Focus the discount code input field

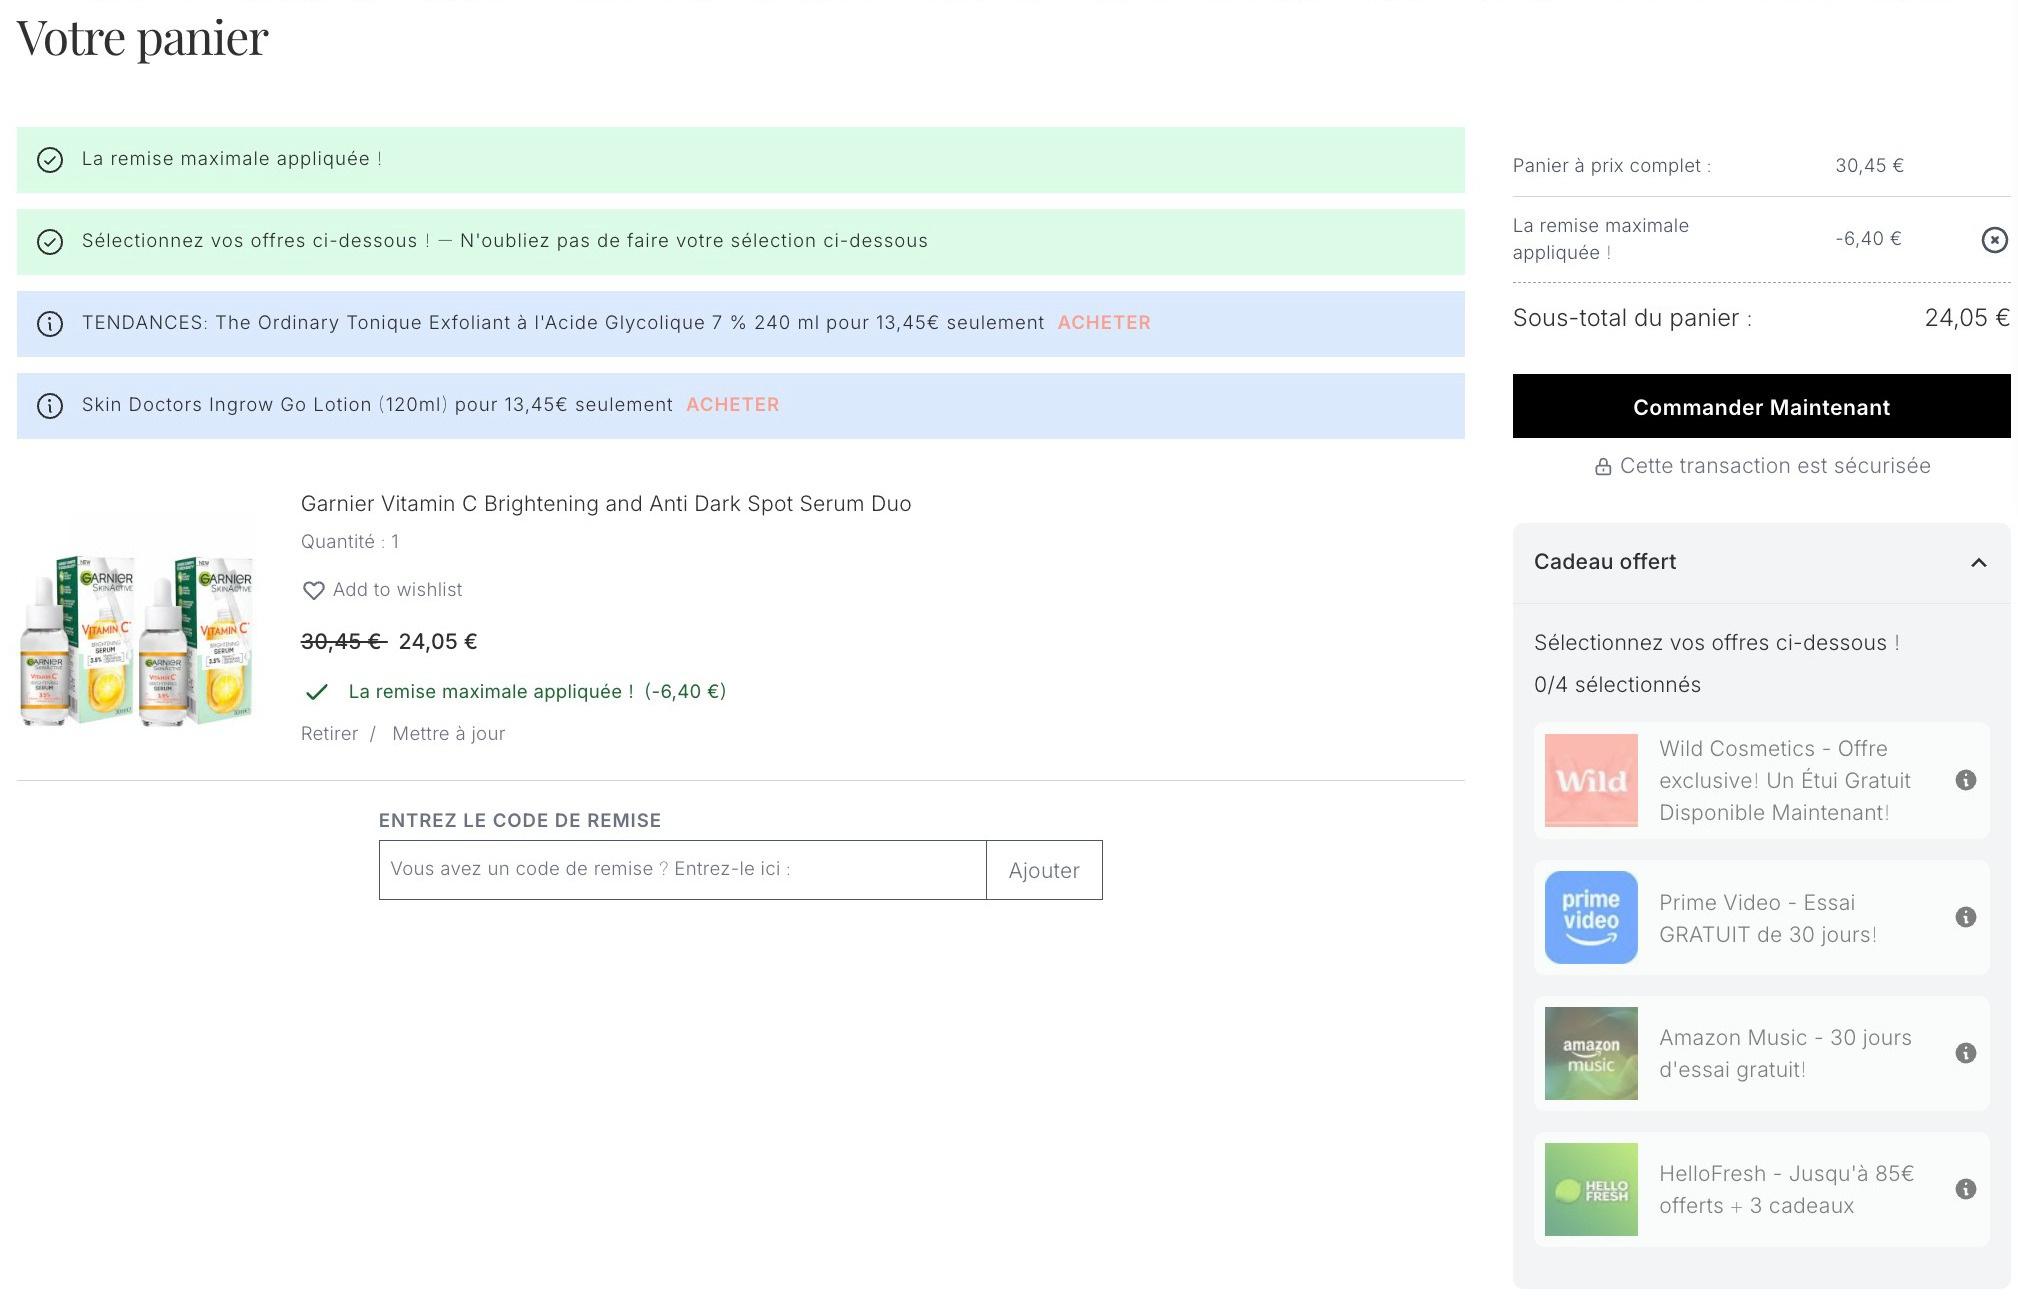tap(682, 871)
